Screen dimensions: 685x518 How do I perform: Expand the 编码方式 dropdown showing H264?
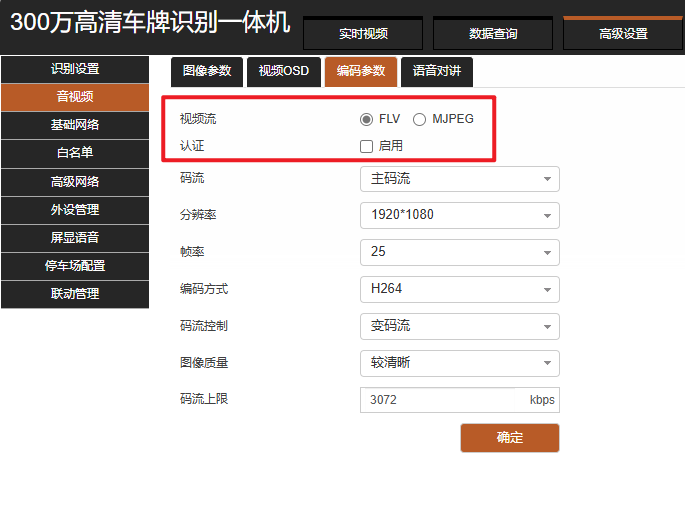(460, 289)
